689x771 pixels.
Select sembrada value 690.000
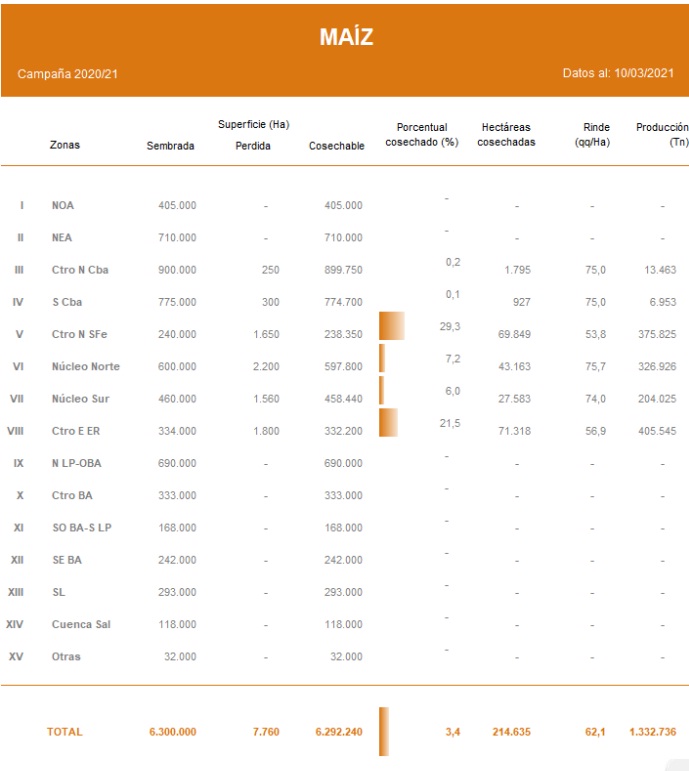[x=177, y=463]
